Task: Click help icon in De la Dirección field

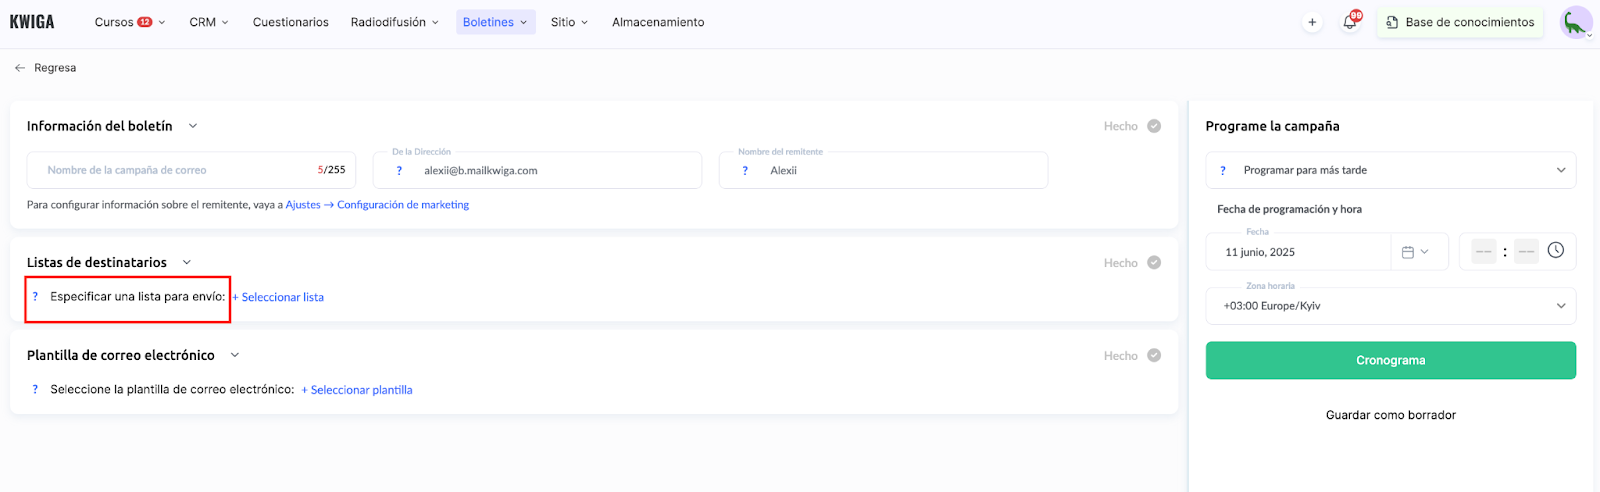Action: coord(399,171)
